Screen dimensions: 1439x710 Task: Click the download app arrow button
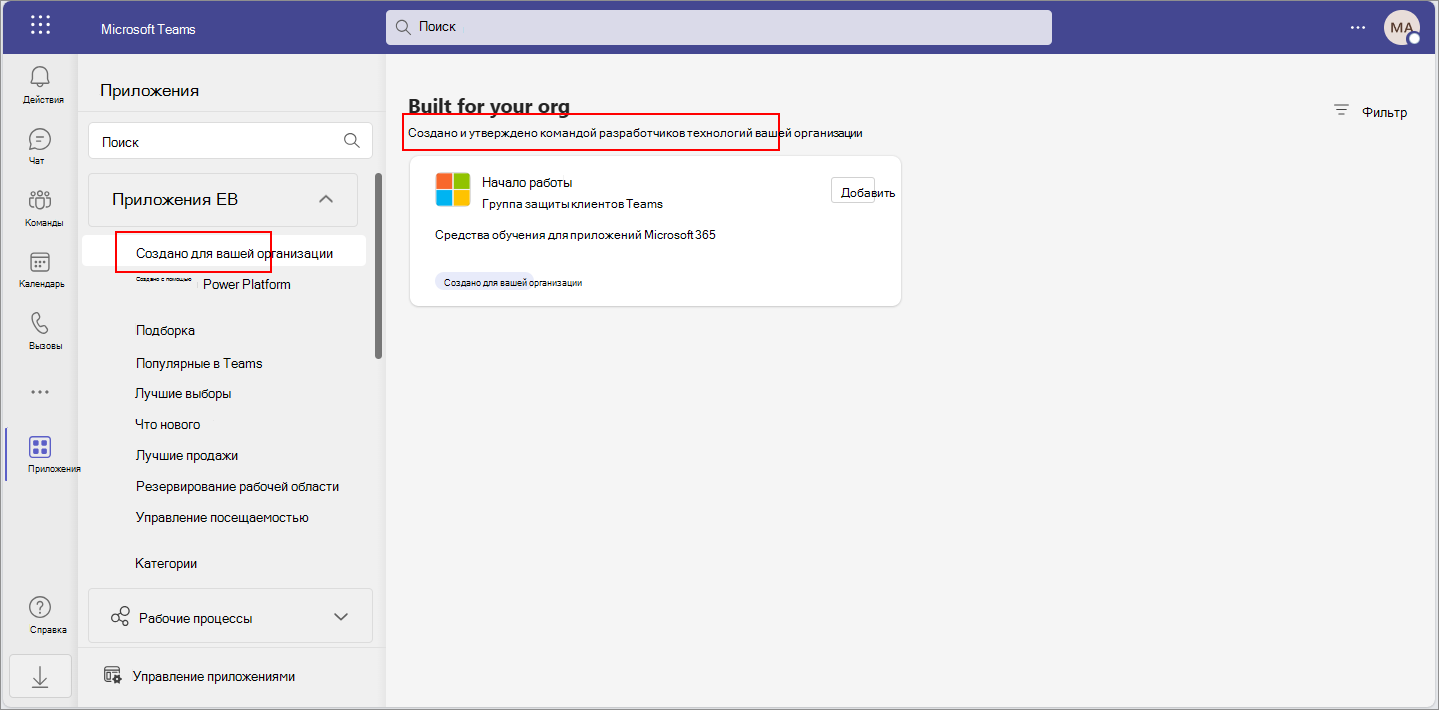click(x=40, y=677)
